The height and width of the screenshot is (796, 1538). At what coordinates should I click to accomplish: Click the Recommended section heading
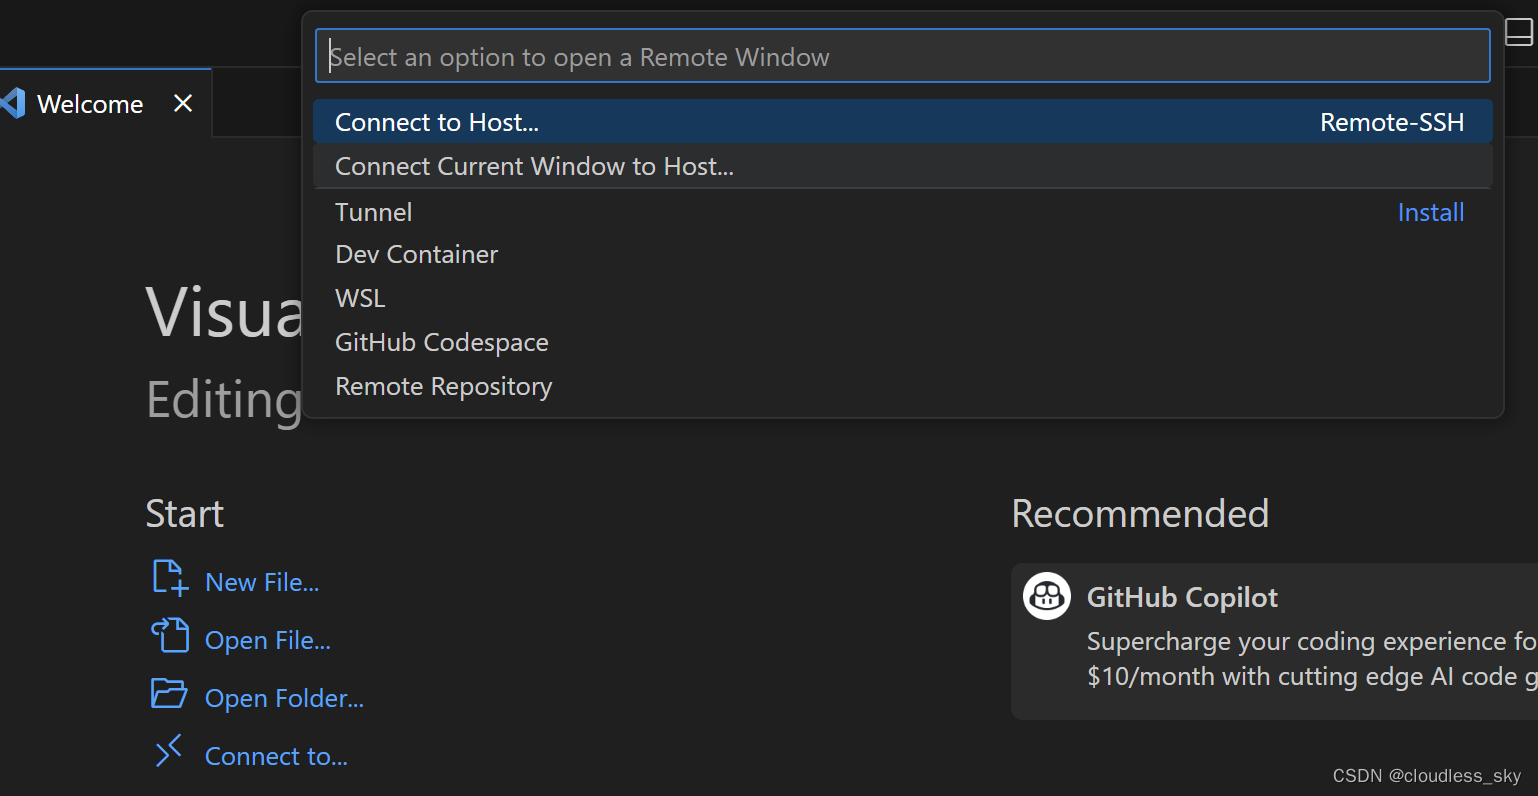pos(1140,514)
